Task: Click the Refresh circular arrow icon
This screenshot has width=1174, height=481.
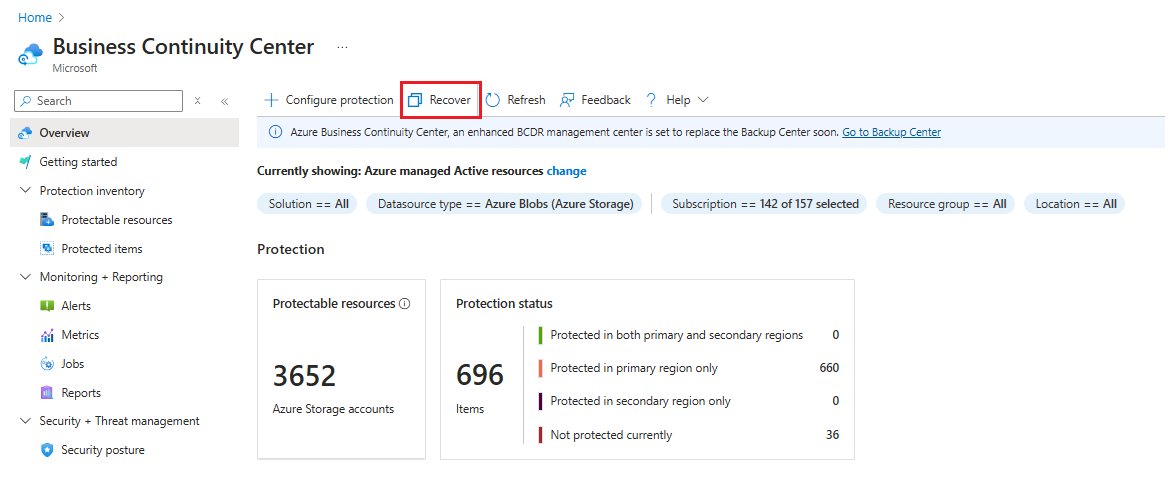Action: click(x=493, y=100)
